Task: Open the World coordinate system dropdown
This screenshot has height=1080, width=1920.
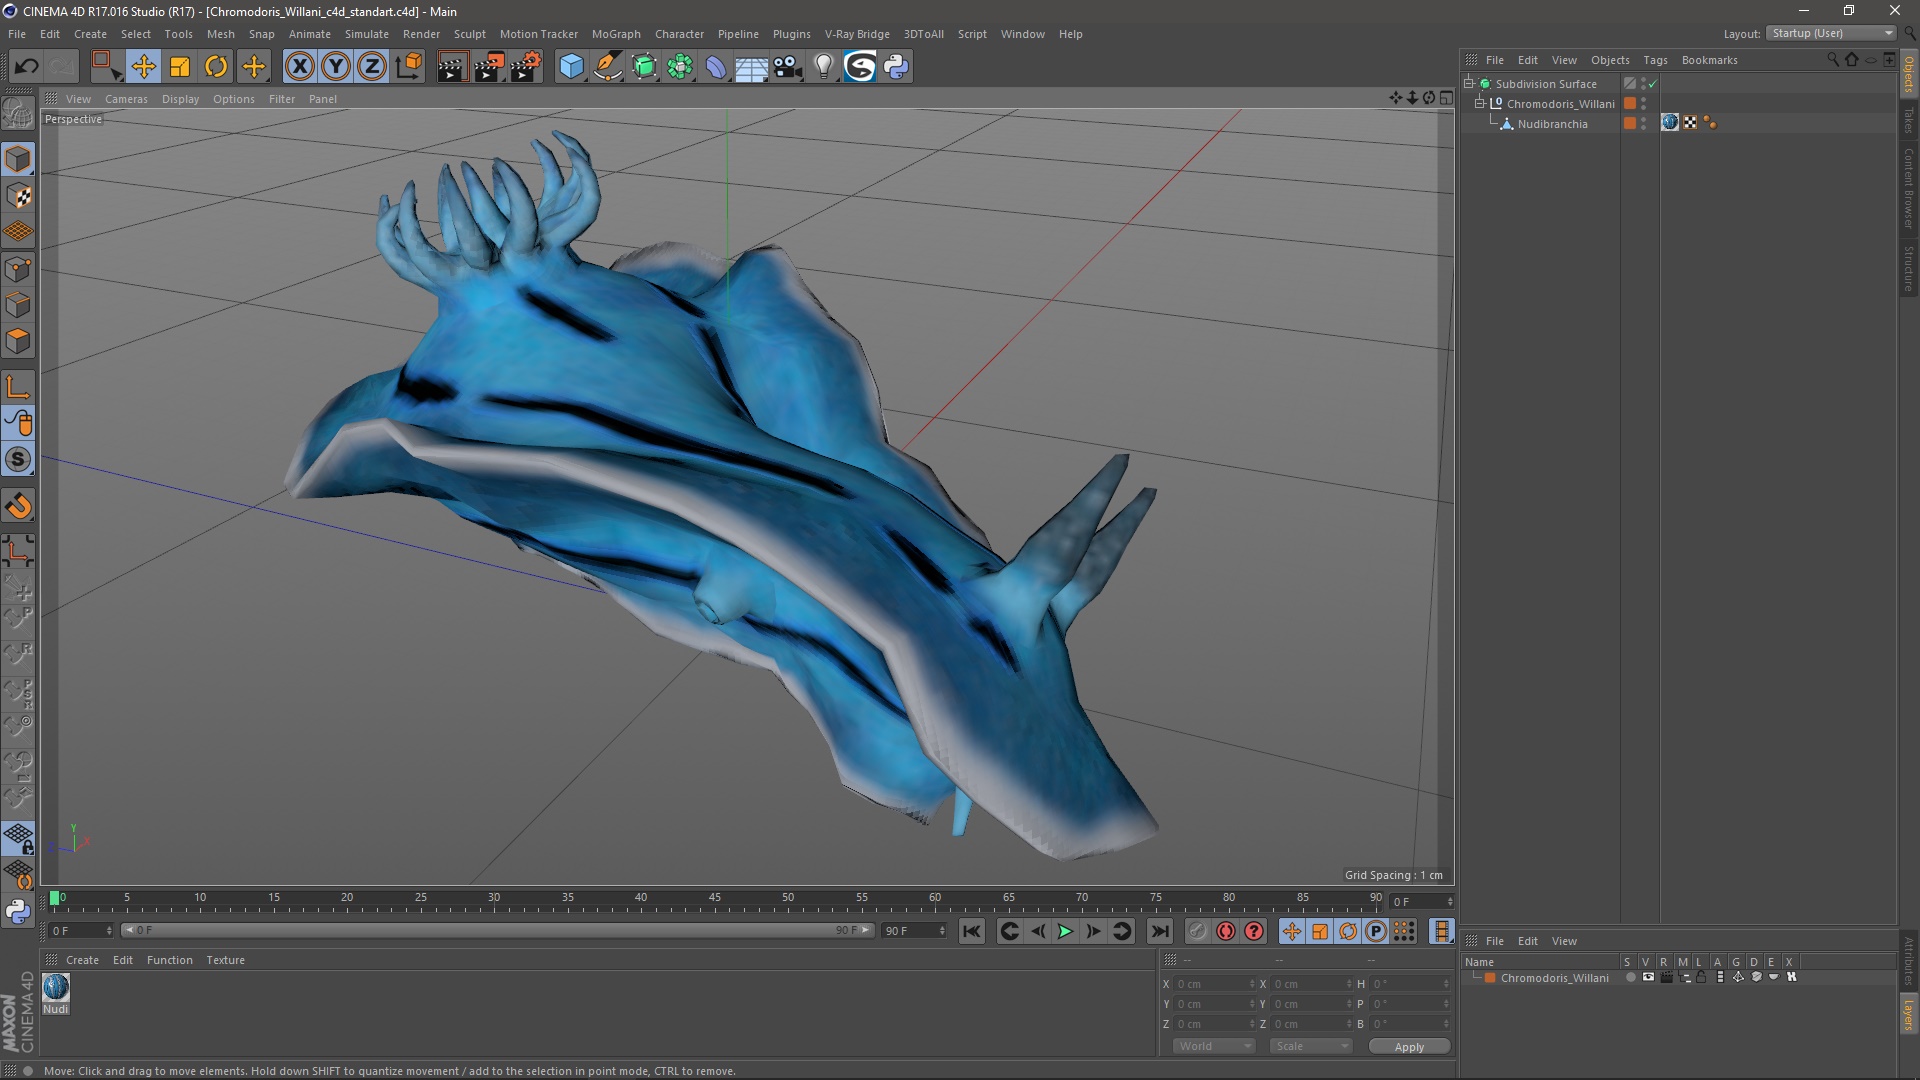Action: coord(1213,1046)
